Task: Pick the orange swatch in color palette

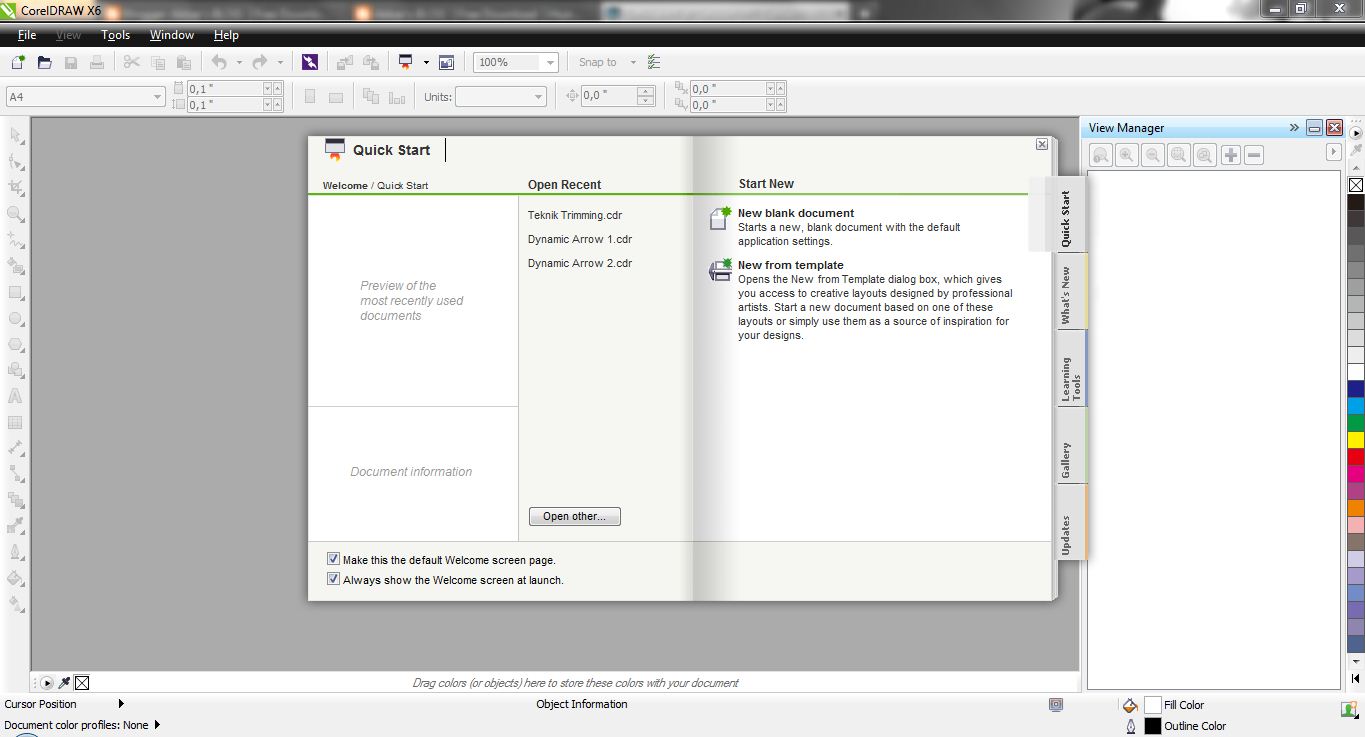Action: coord(1356,507)
